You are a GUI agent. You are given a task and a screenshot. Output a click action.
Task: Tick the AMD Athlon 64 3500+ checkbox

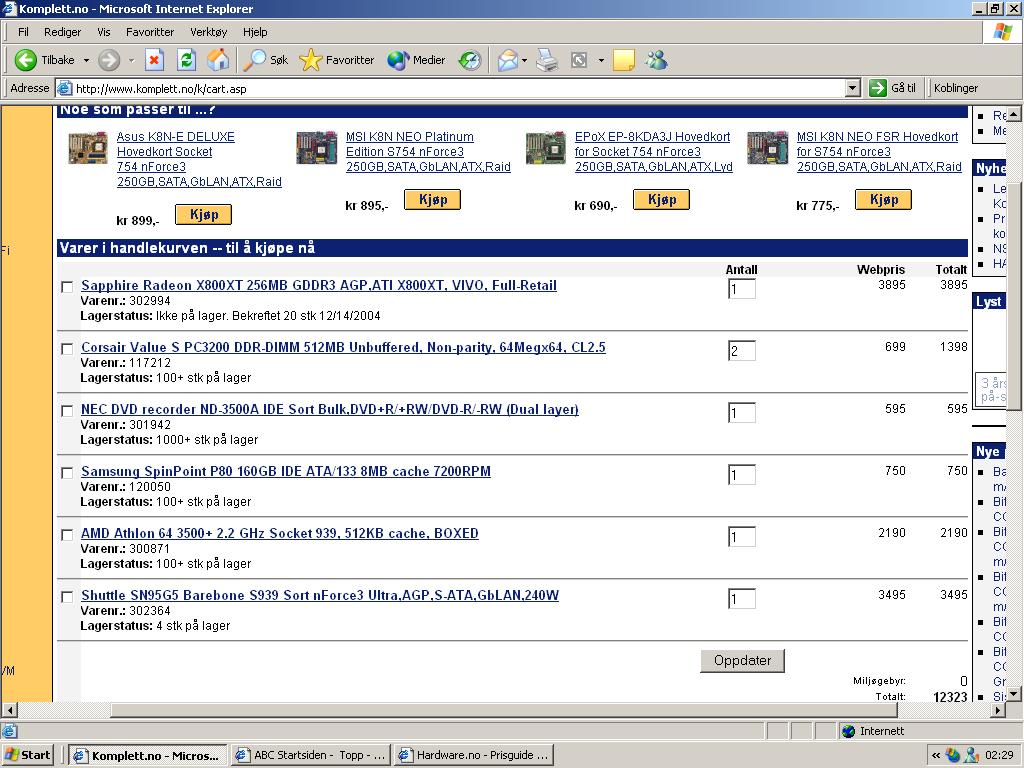coord(67,535)
